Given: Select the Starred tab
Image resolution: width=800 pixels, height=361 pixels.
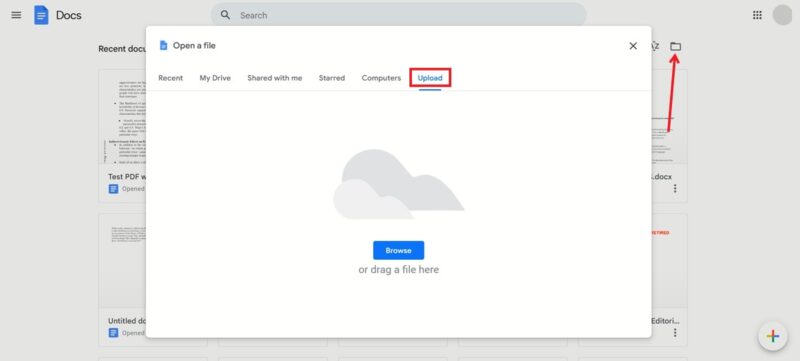Looking at the screenshot, I should click(332, 78).
